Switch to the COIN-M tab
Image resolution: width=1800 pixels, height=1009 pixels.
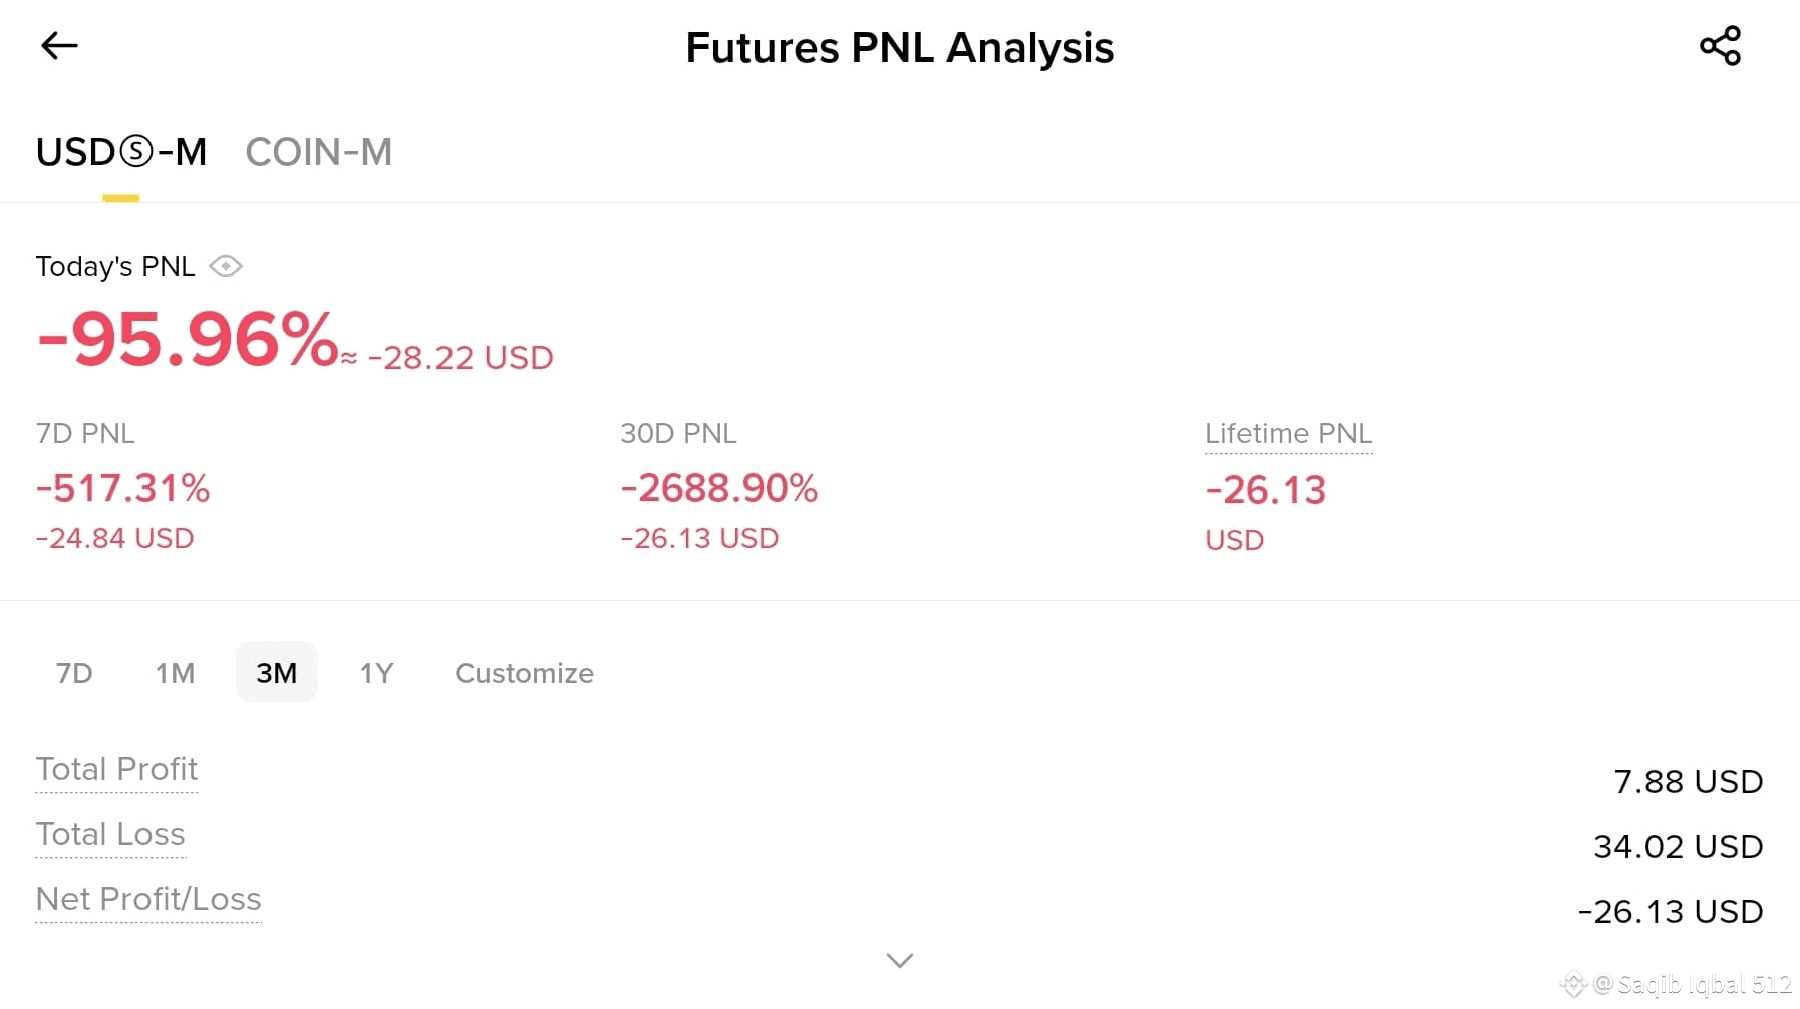pos(319,153)
